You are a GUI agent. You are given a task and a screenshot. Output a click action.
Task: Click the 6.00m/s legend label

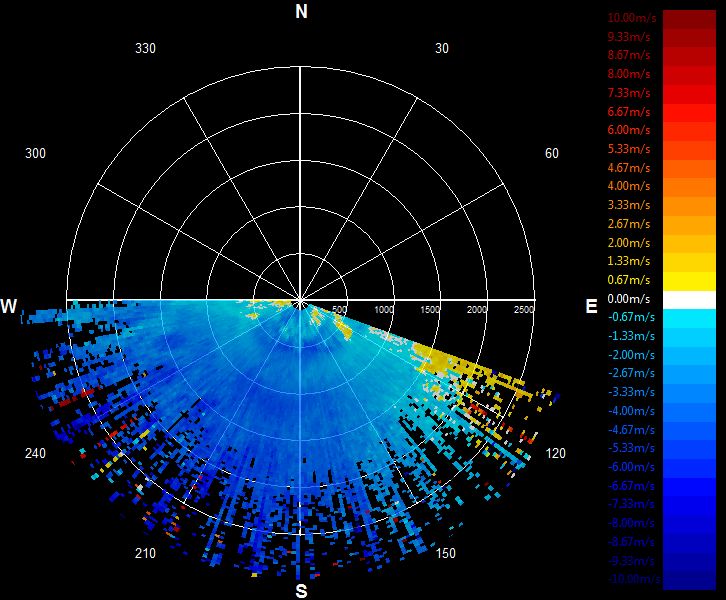pos(629,130)
